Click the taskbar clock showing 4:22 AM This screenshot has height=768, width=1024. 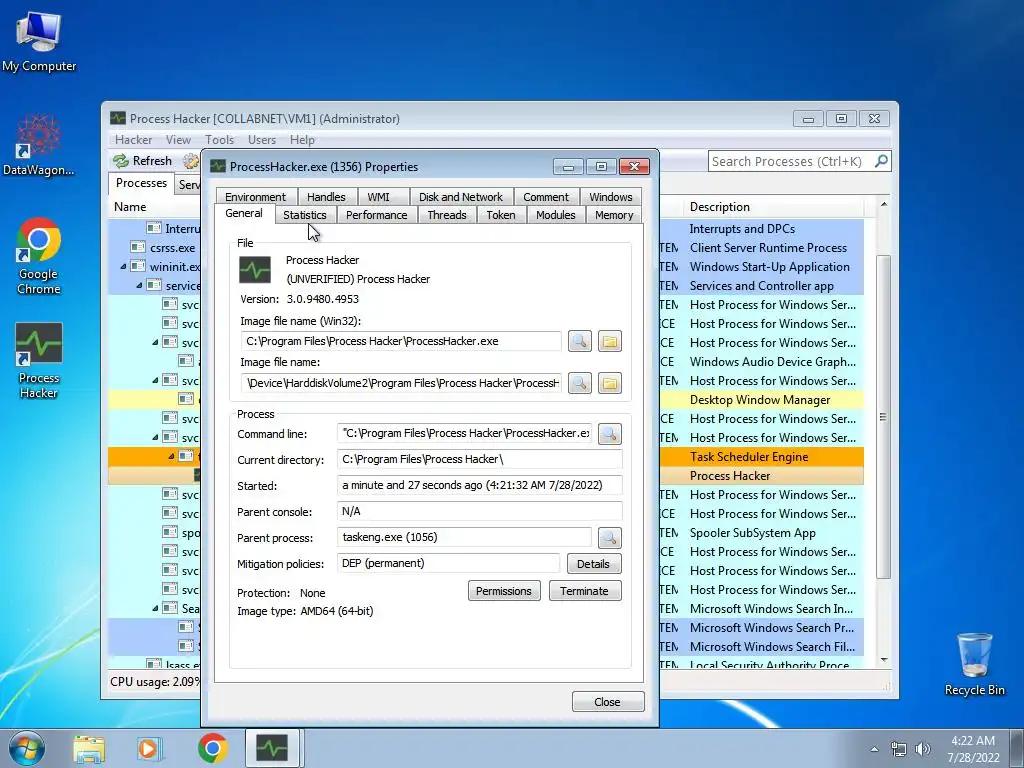click(973, 749)
